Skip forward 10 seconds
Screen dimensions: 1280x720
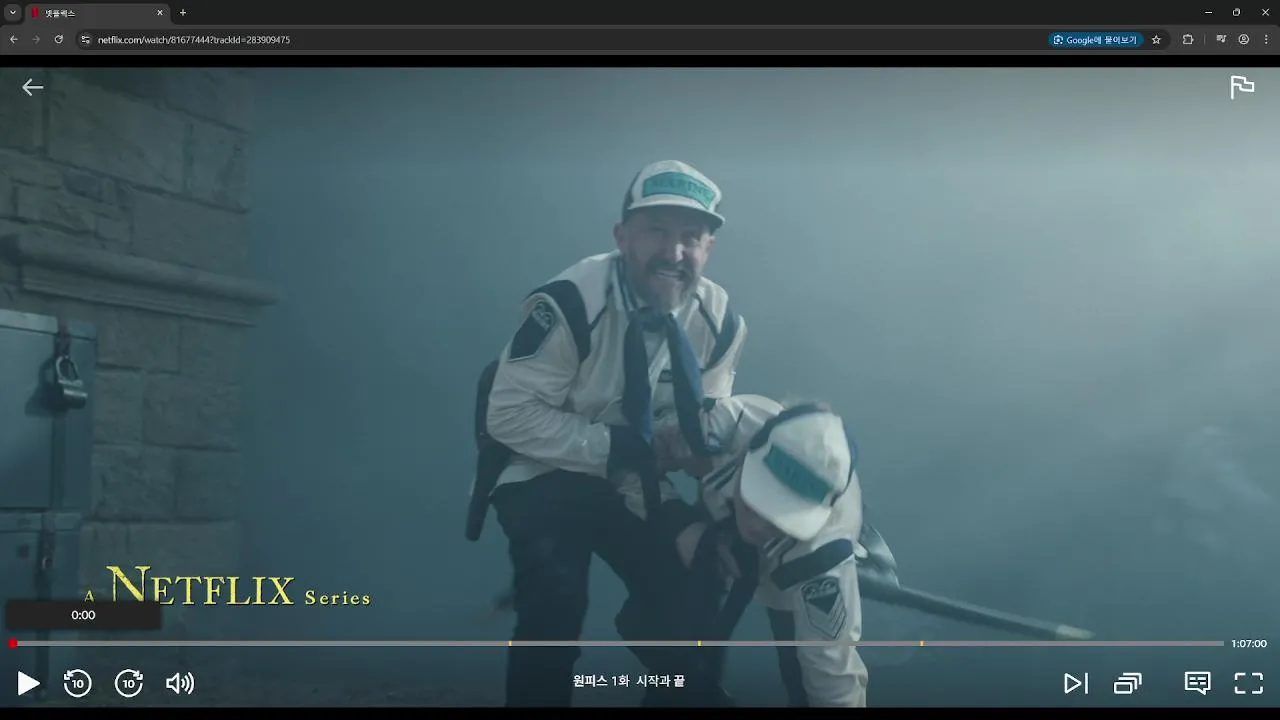coord(129,683)
